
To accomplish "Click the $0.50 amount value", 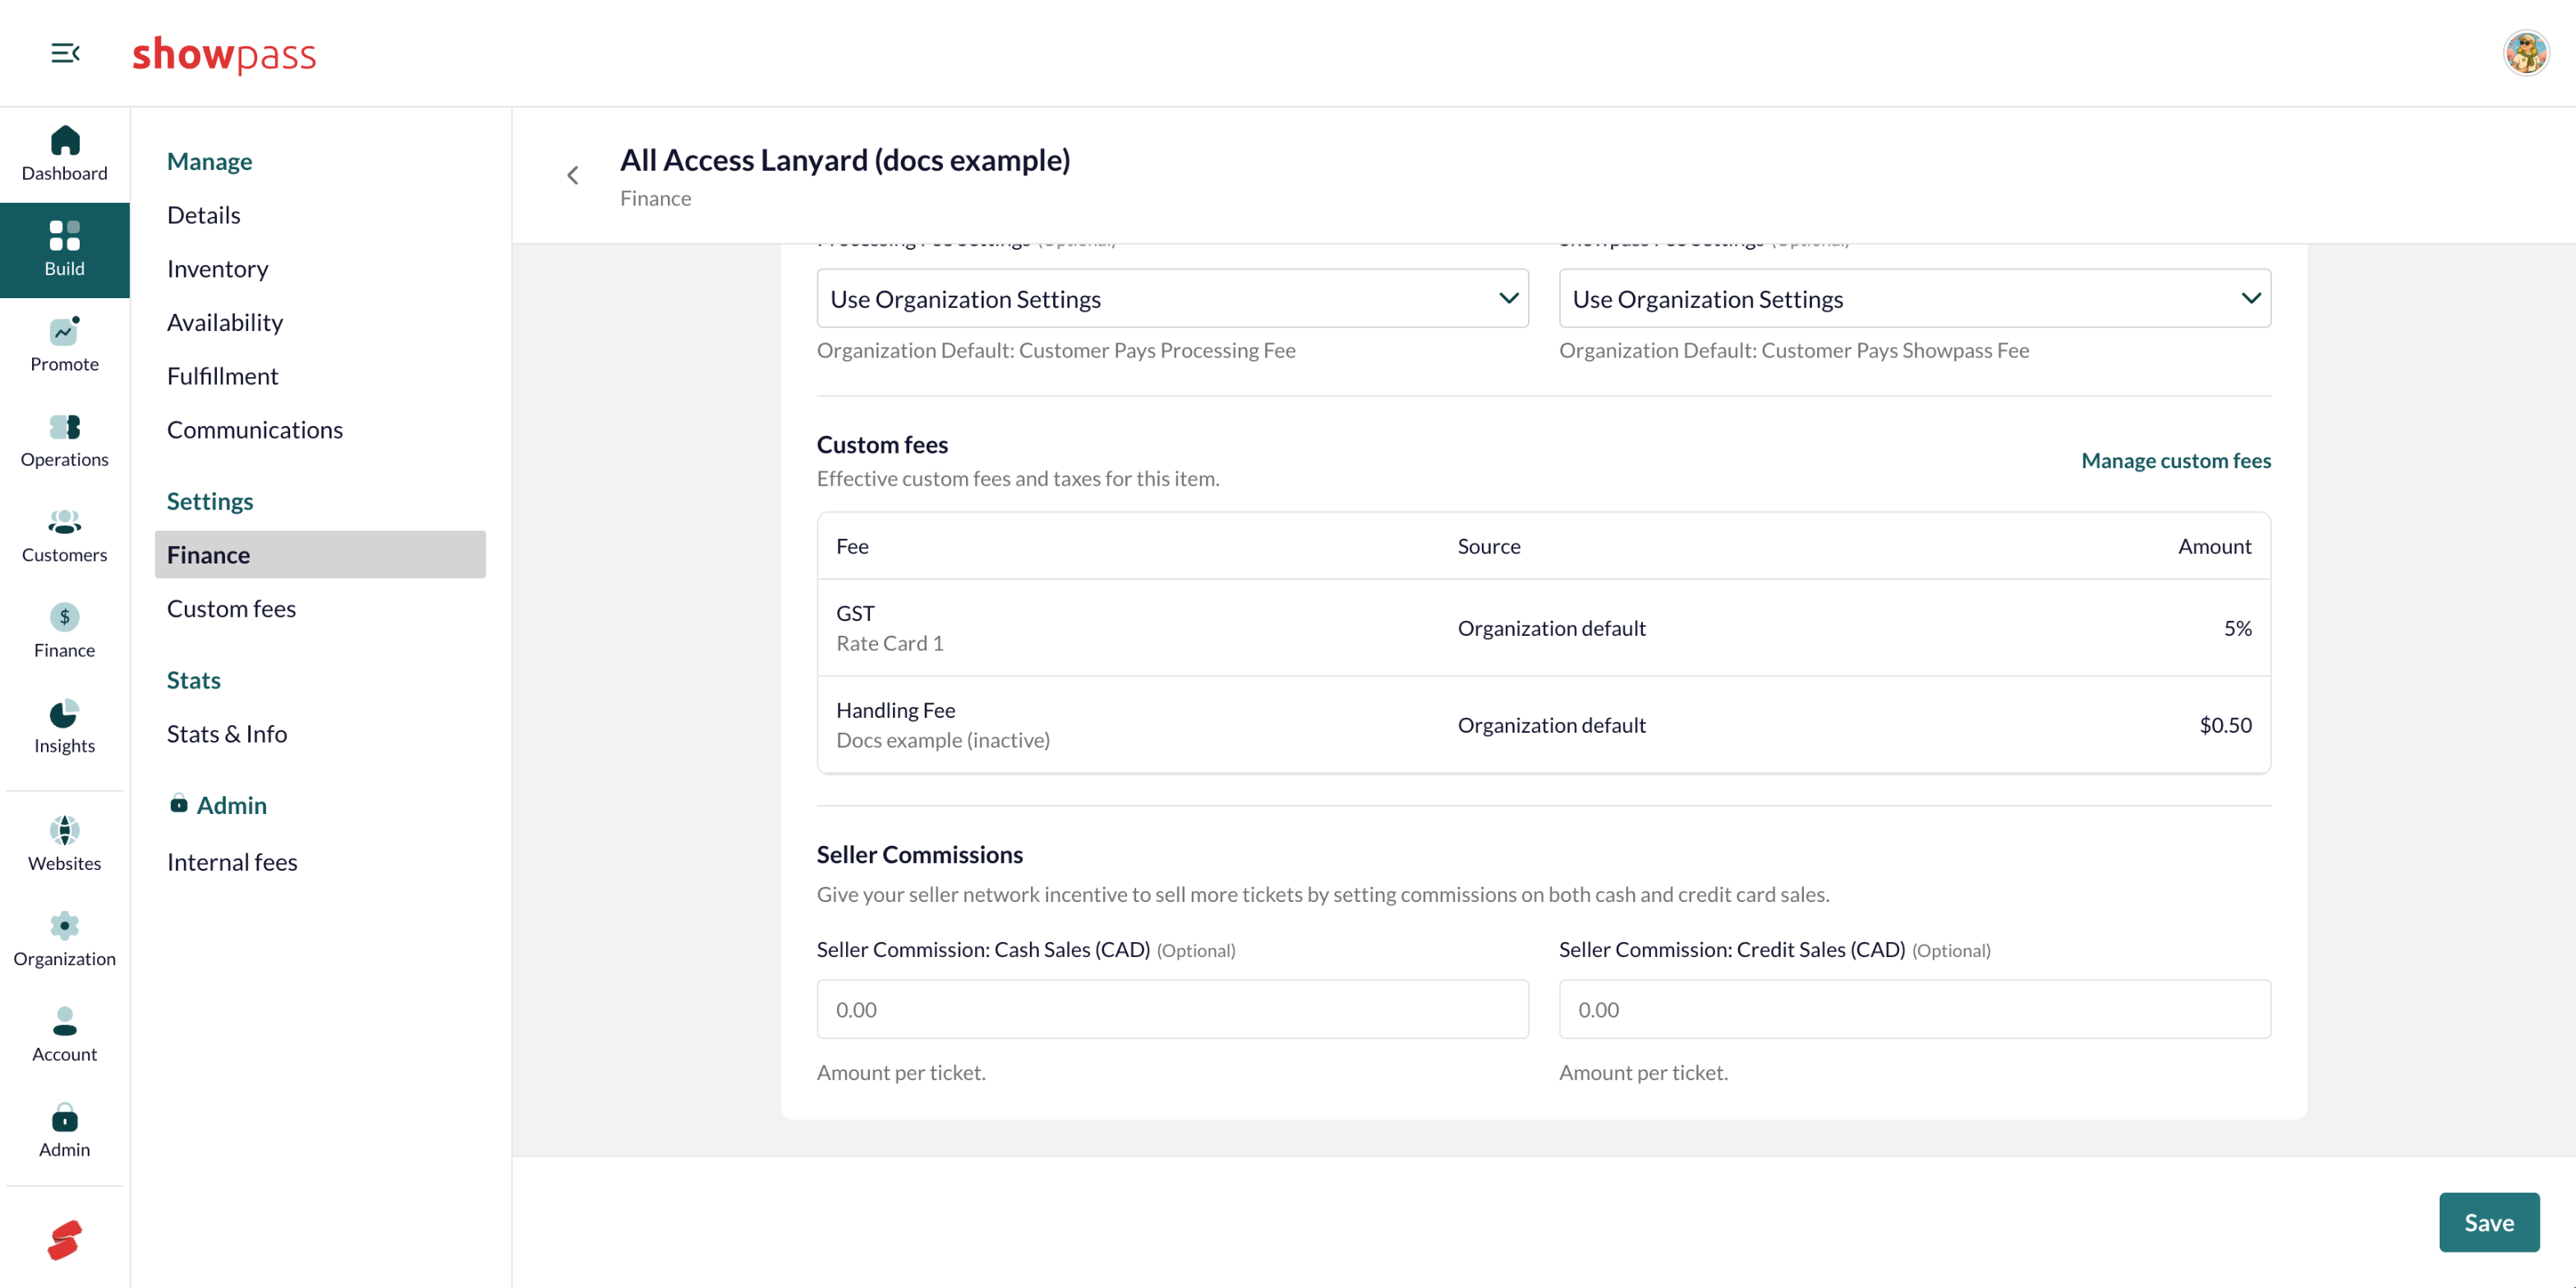I will coord(2225,725).
